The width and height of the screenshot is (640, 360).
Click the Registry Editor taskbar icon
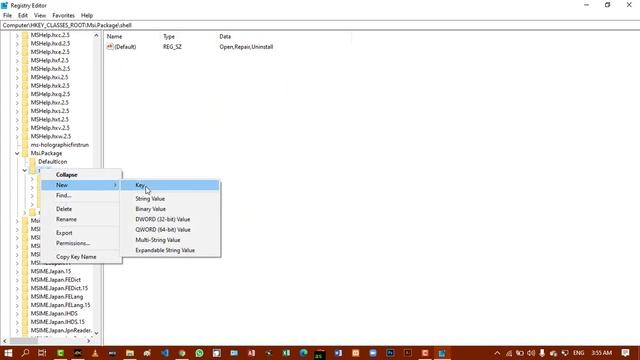pyautogui.click(x=442, y=353)
